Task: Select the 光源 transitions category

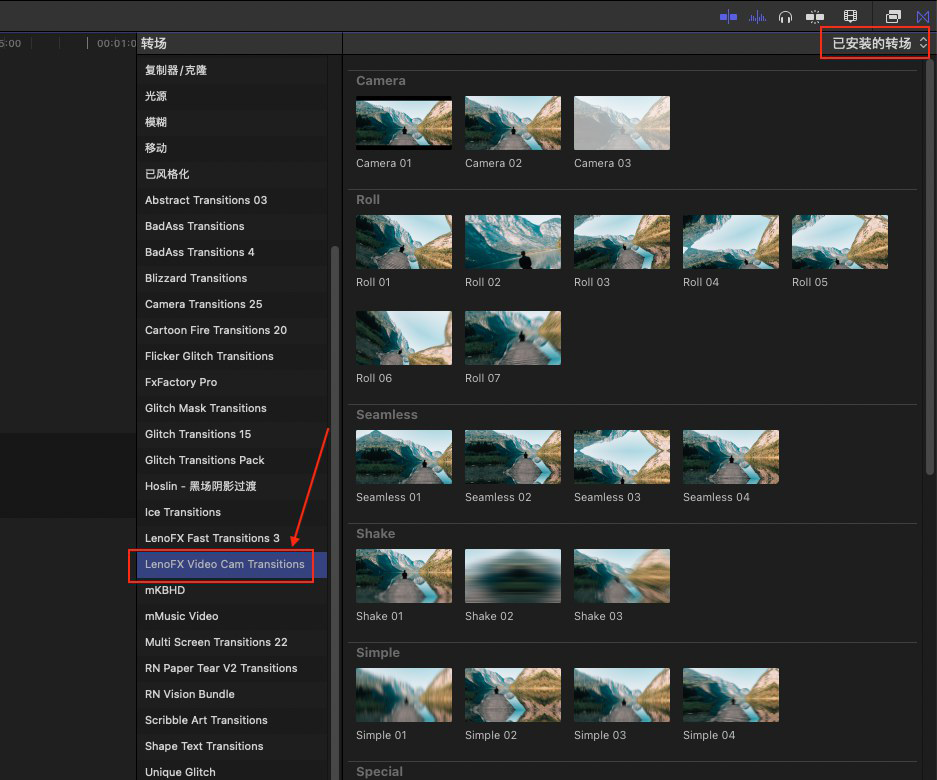Action: [232, 96]
